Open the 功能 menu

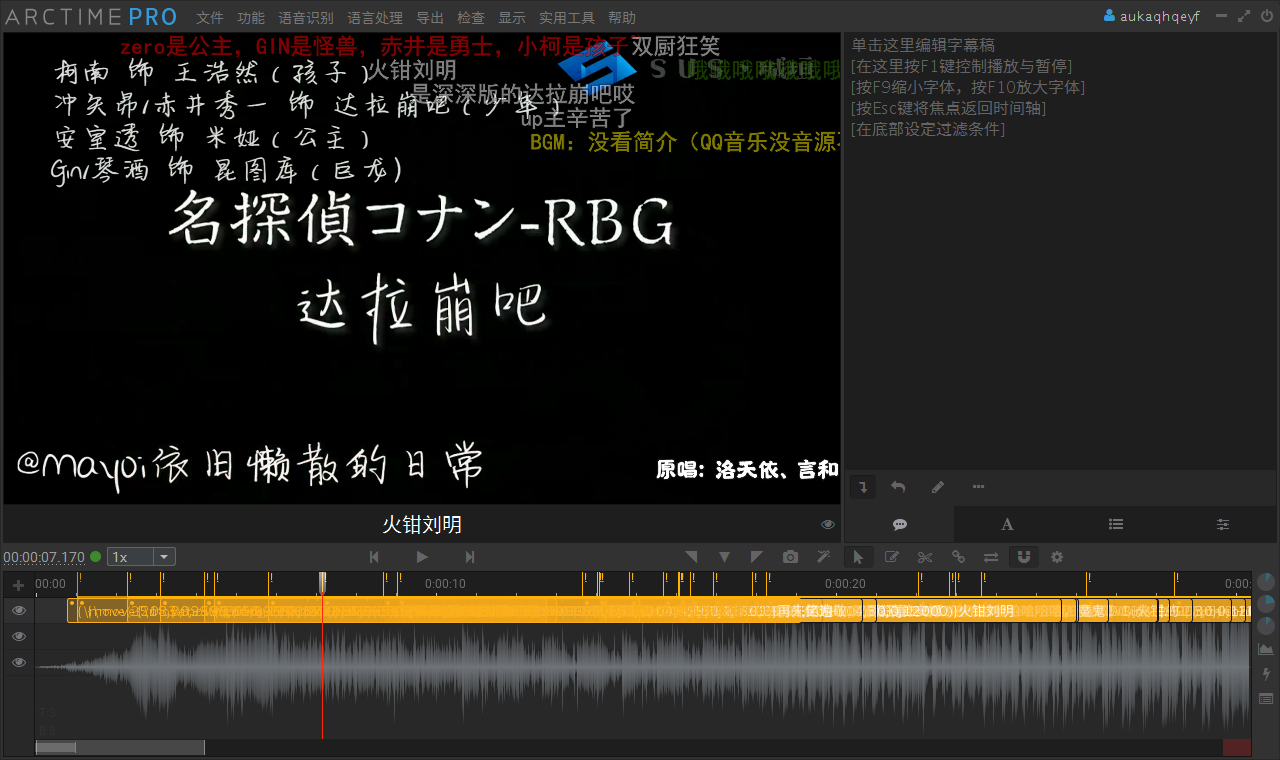[251, 18]
